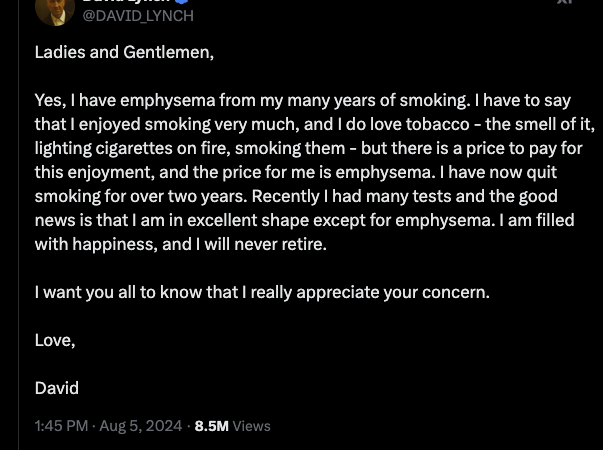The height and width of the screenshot is (450, 603).
Task: Click the line starting "news is that I am"
Action: (x=302, y=220)
